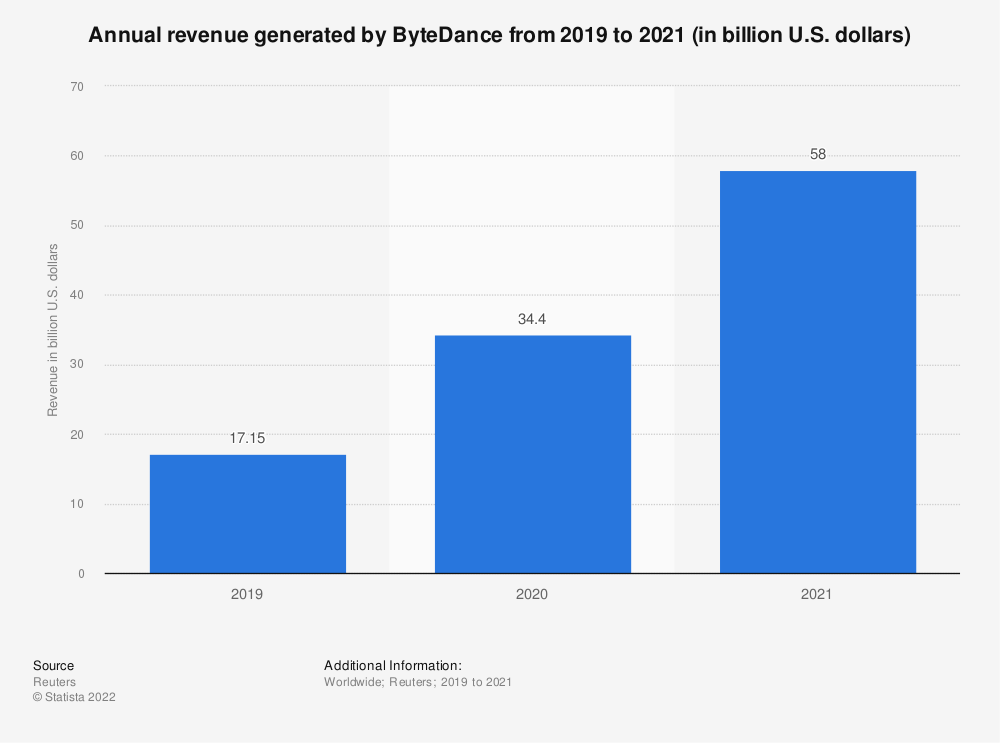
Task: Click the 60 y-axis tick label
Action: [77, 156]
